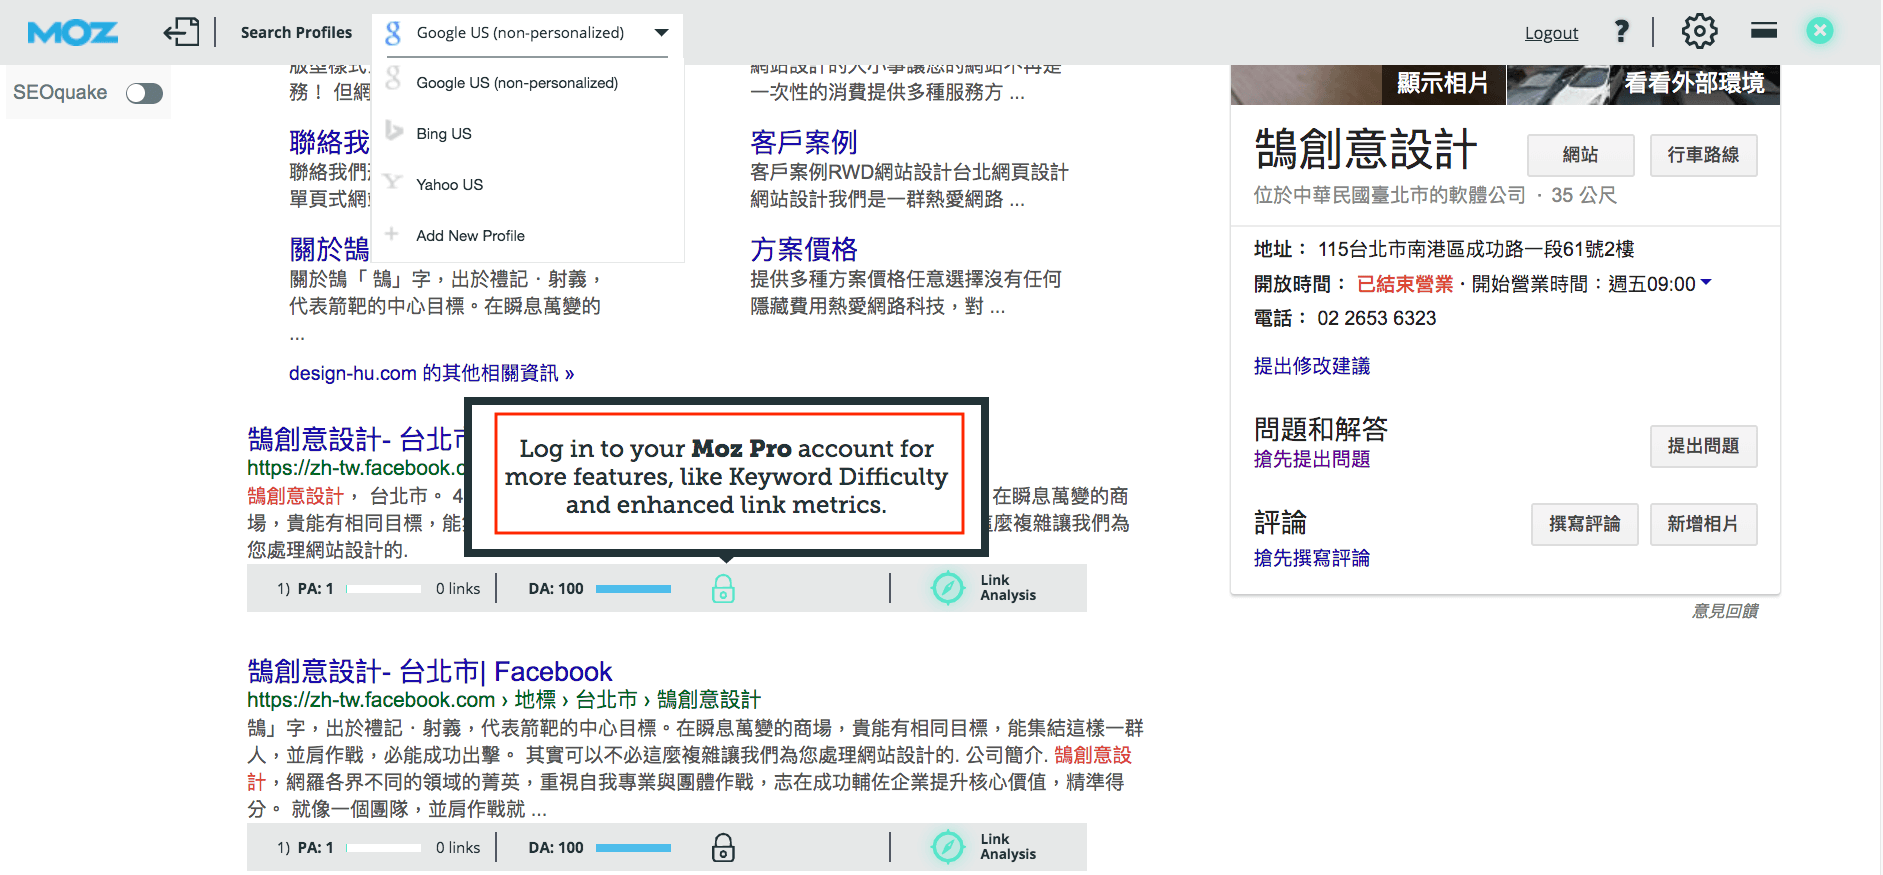Click the green lock icon under first result
Screen dimensions: 1883x875
723,588
